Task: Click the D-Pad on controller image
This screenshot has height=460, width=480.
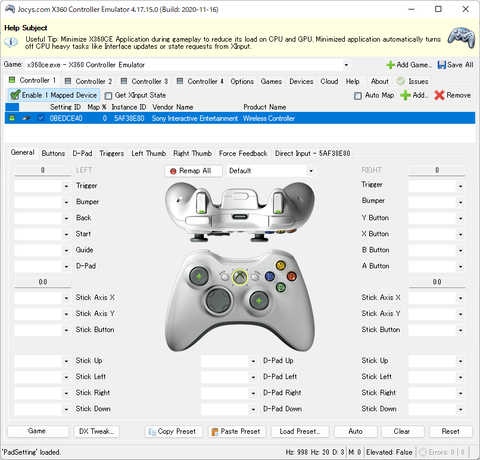Action: point(218,300)
